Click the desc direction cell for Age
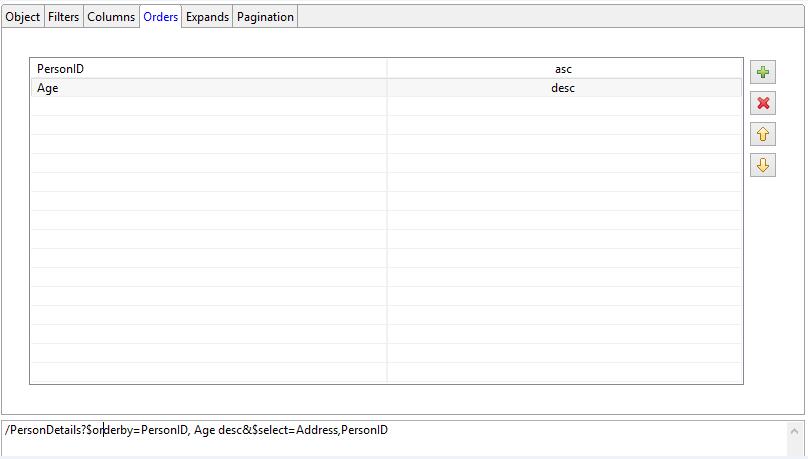Screen dimensions: 808x459 564,88
